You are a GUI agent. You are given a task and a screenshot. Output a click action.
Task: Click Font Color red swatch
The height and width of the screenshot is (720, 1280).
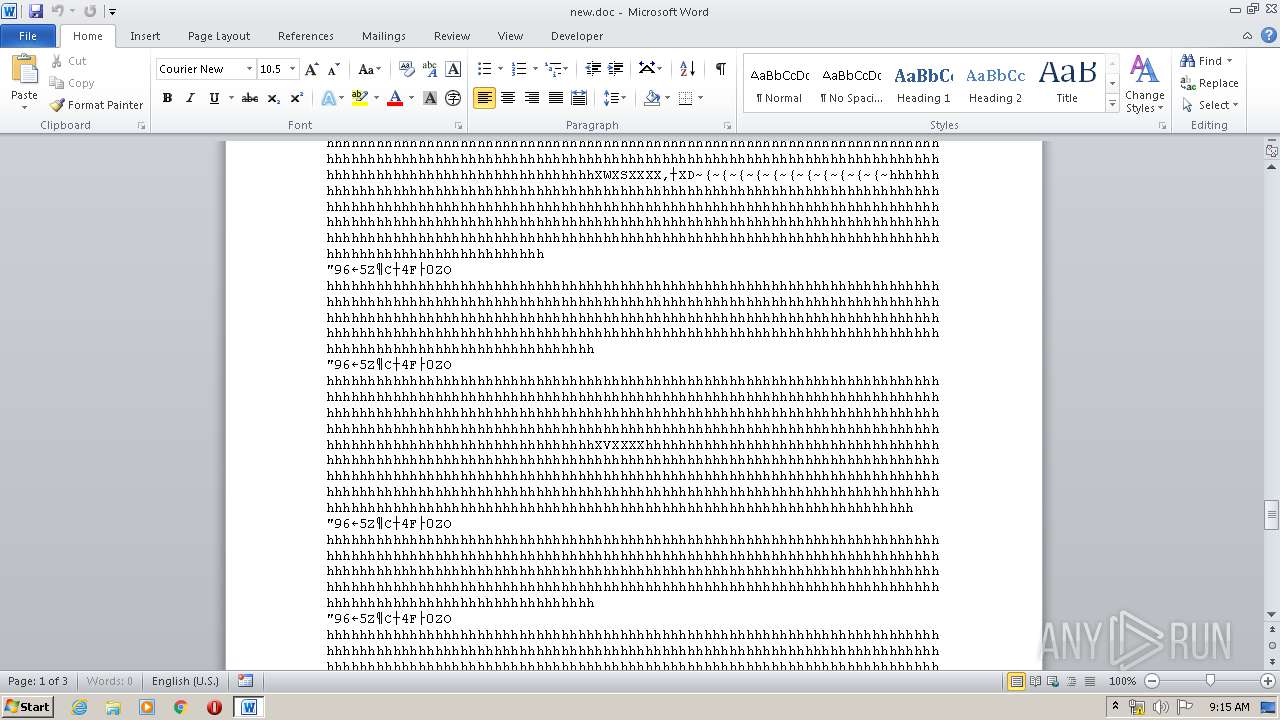pos(395,98)
